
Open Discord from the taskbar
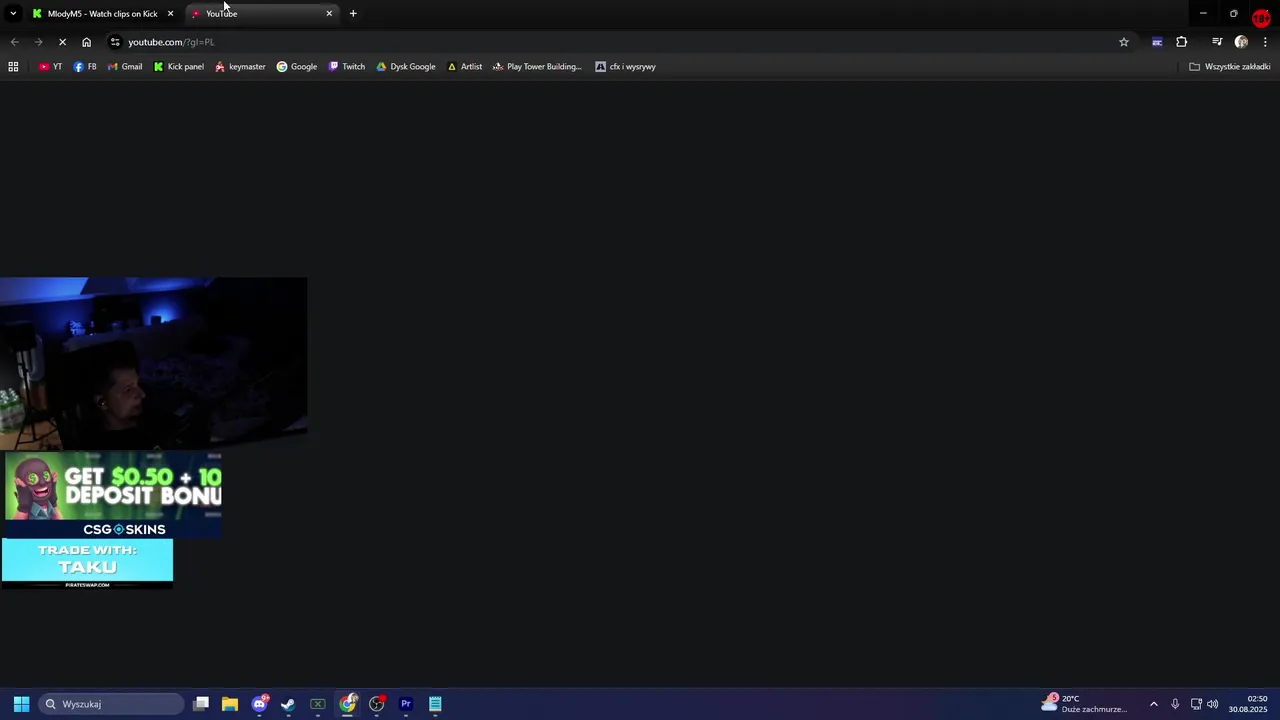260,704
